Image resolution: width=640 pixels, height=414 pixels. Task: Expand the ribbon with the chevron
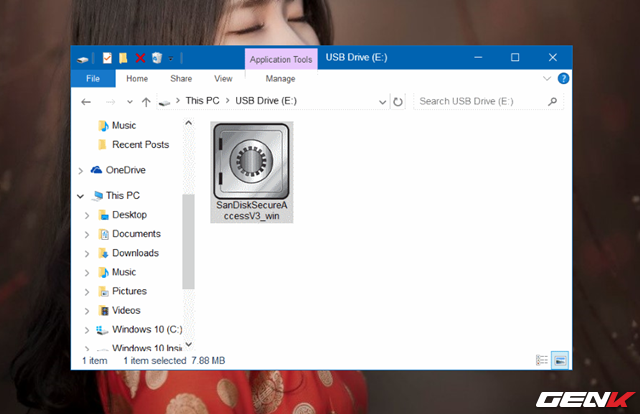547,78
